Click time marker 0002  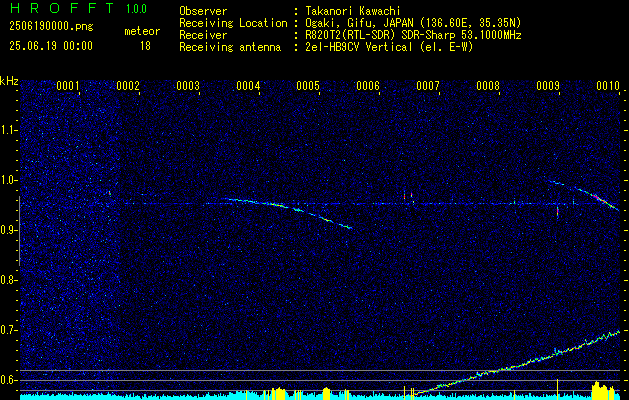(x=128, y=85)
